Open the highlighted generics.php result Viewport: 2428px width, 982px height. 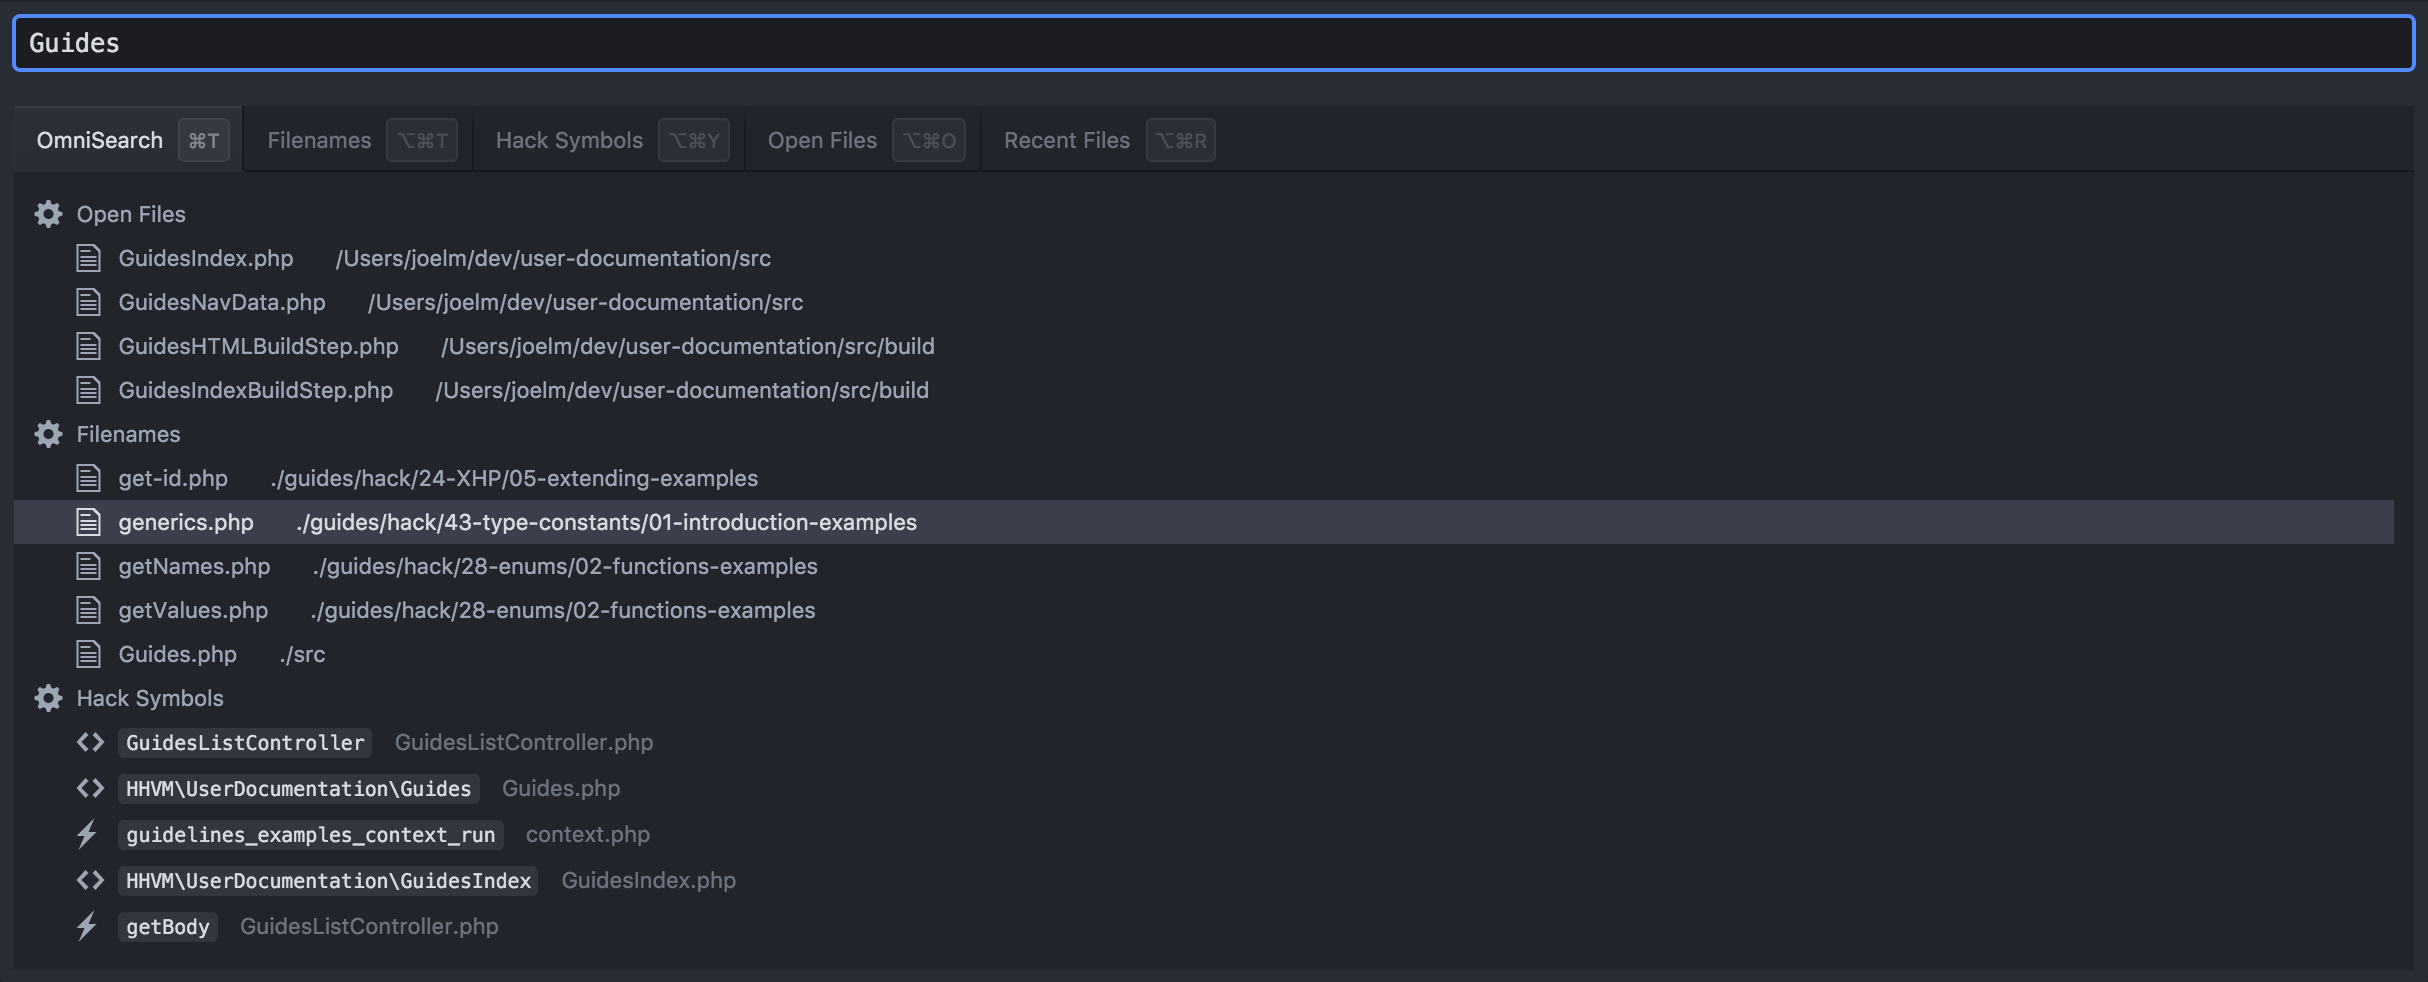pyautogui.click(x=1204, y=522)
